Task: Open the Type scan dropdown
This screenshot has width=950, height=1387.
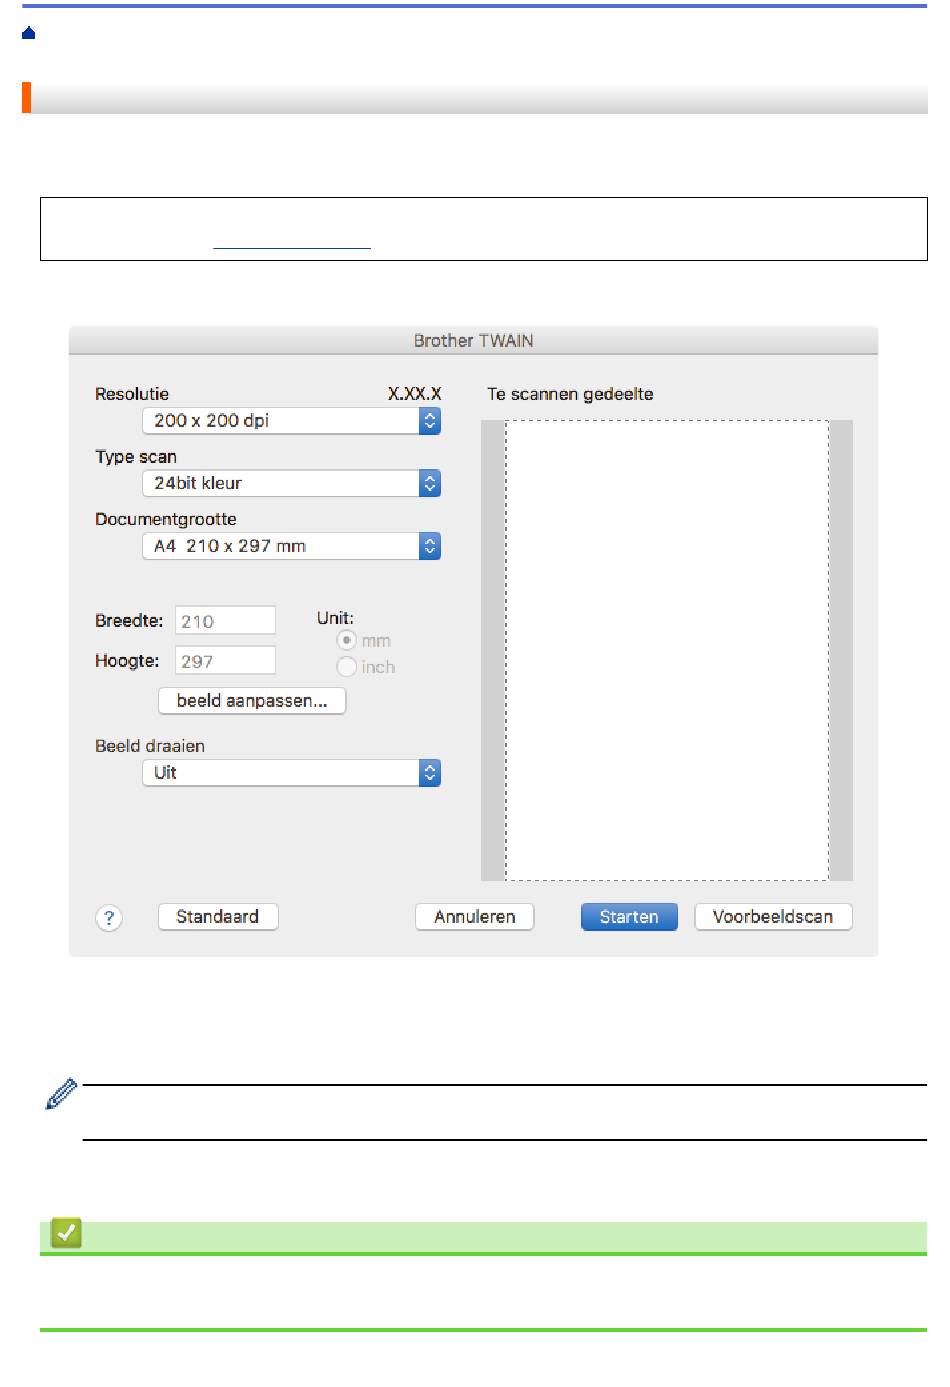Action: click(x=291, y=483)
